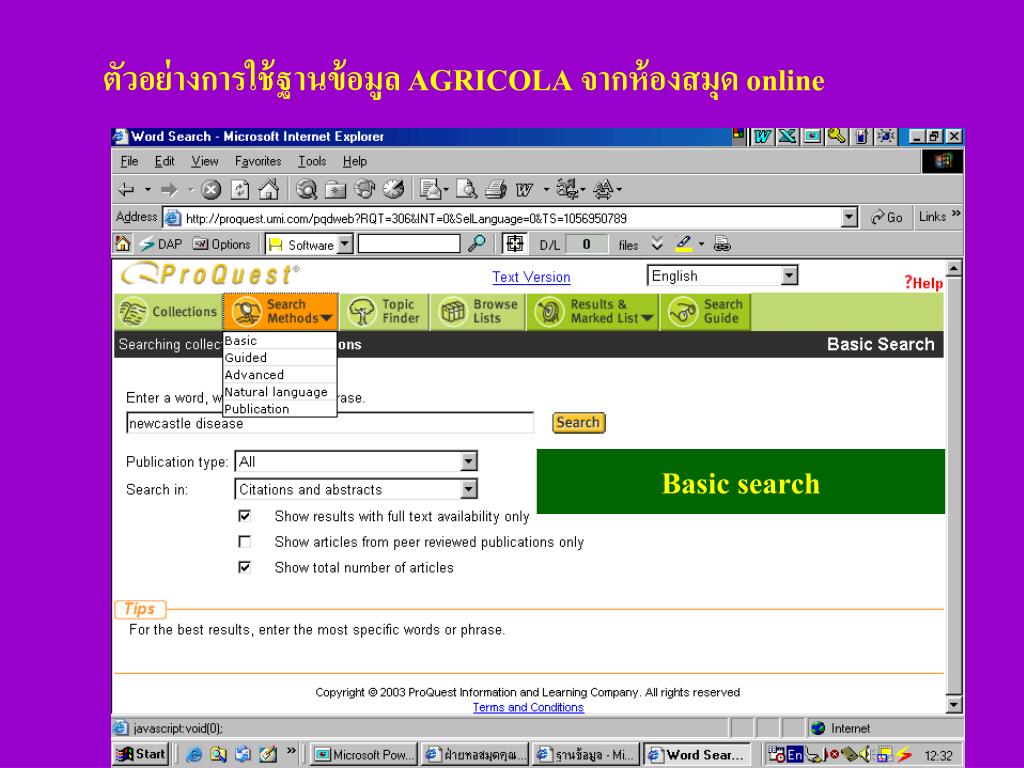Click the Back arrow in IE toolbar
The image size is (1024, 768).
tap(125, 190)
